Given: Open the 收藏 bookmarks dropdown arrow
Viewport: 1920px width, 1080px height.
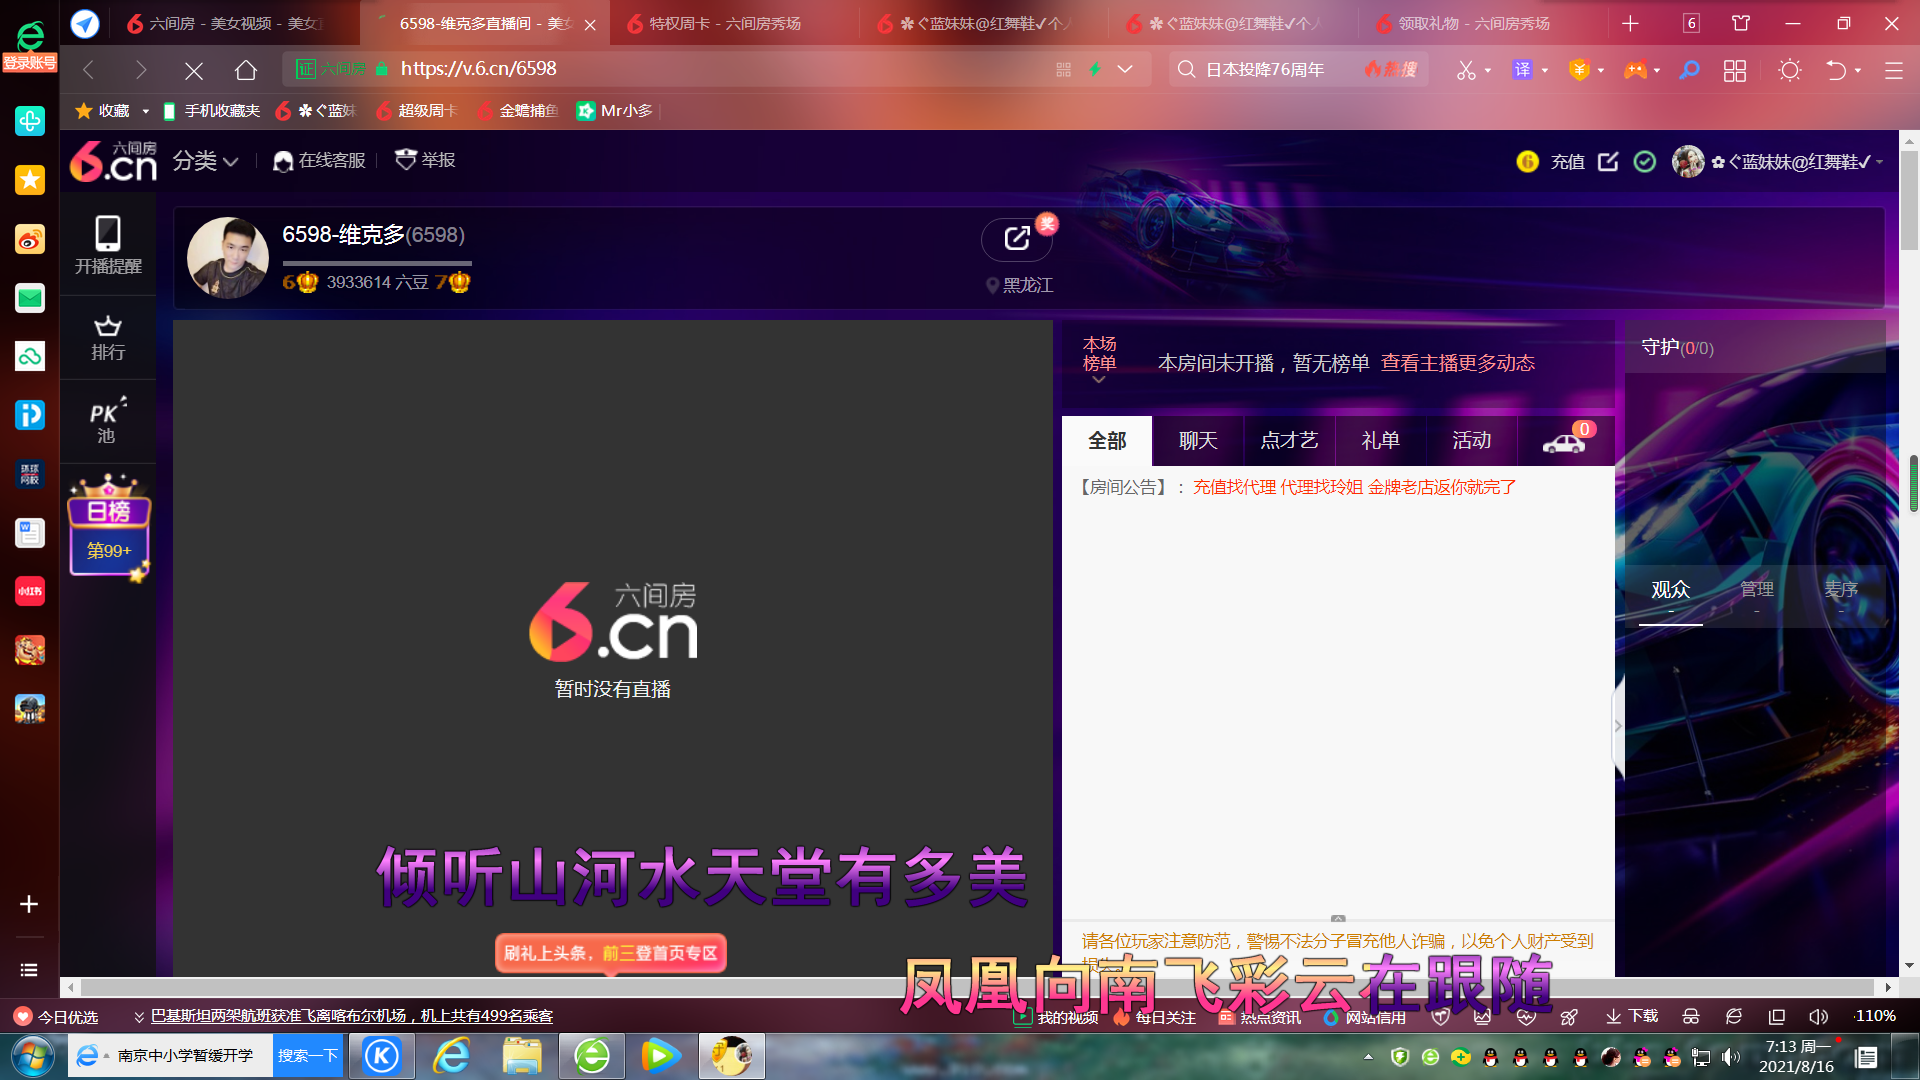Looking at the screenshot, I should [146, 111].
